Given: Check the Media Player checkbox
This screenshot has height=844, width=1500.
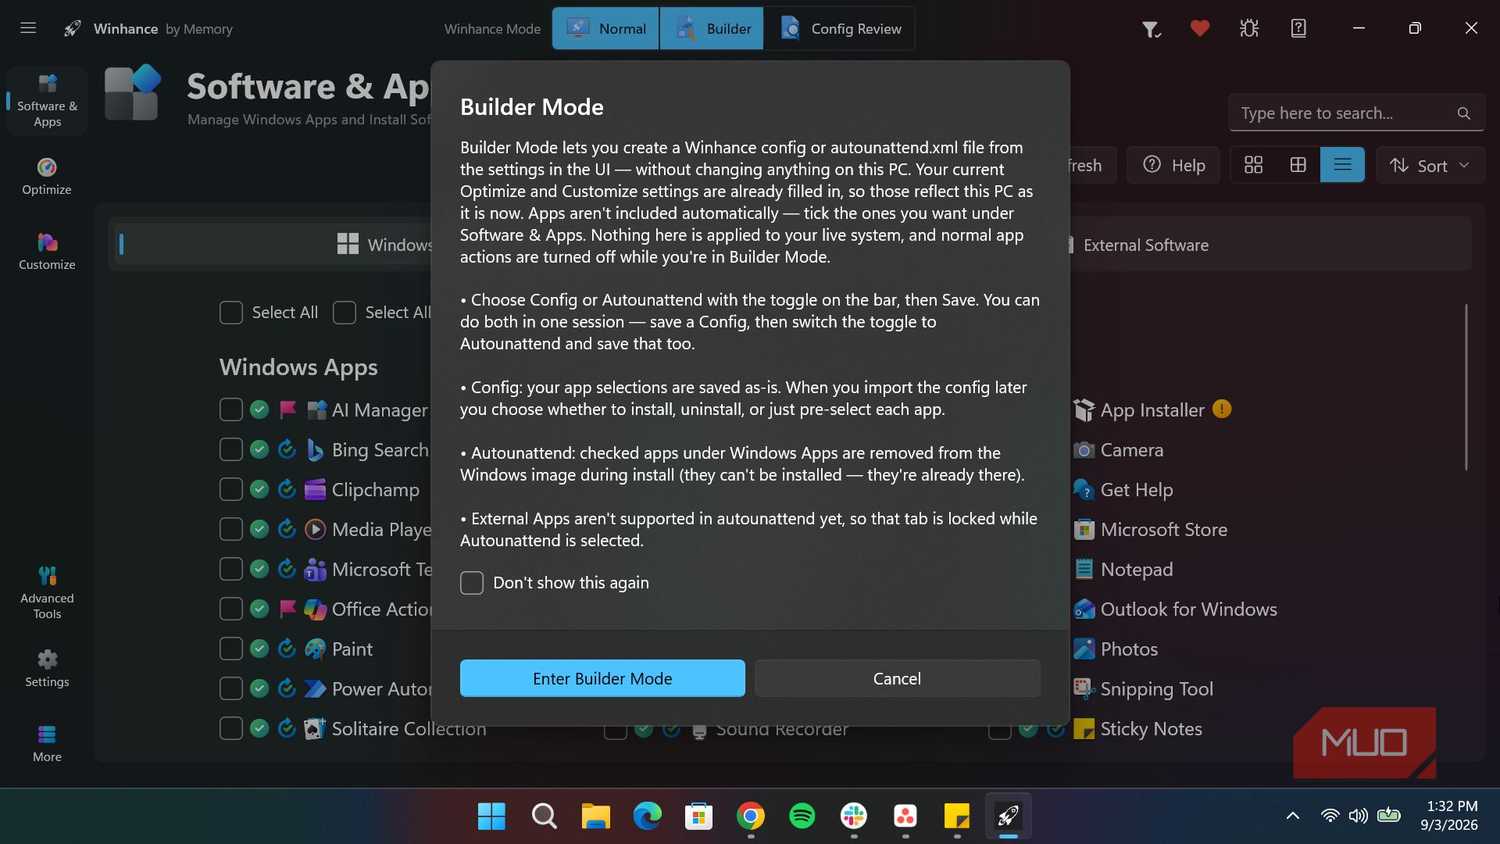Looking at the screenshot, I should click(231, 529).
